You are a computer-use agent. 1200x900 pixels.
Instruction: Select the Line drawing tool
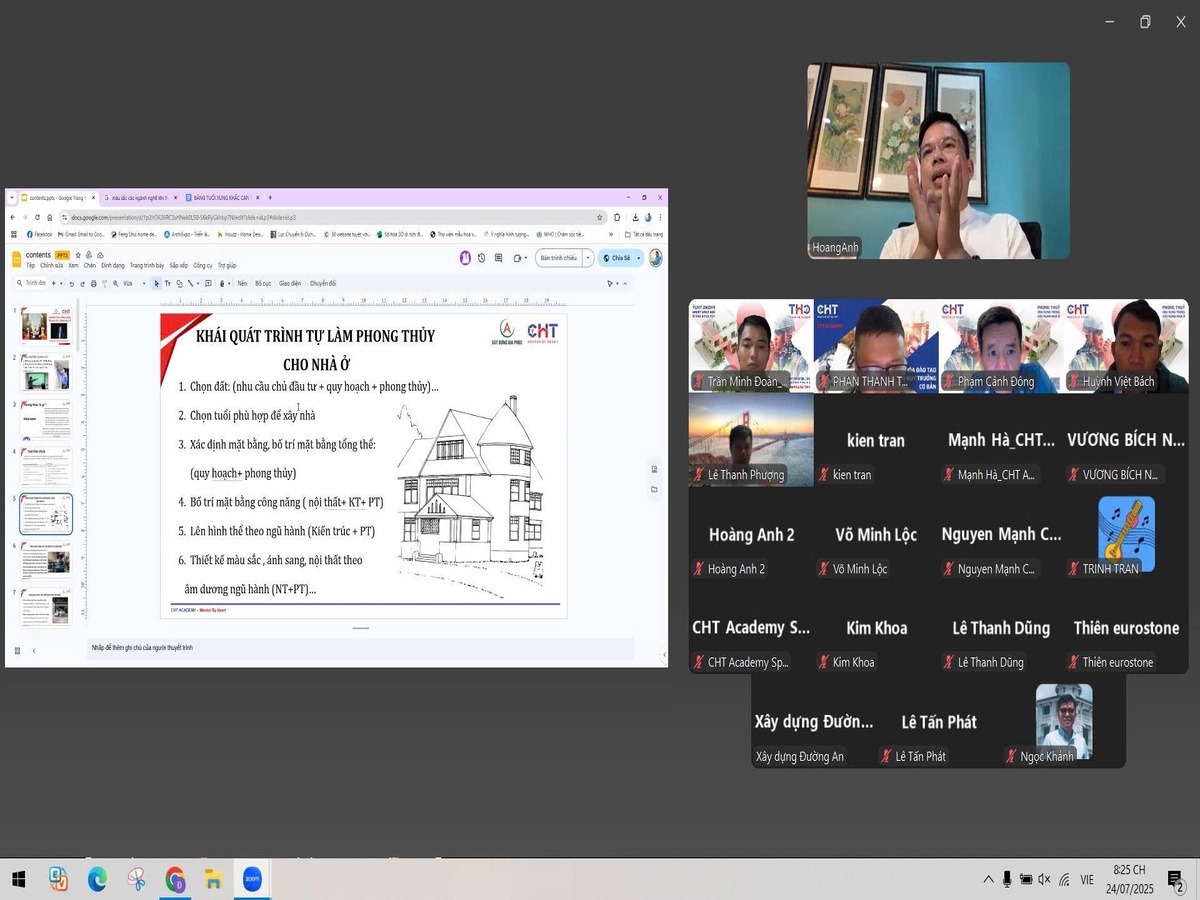(190, 283)
